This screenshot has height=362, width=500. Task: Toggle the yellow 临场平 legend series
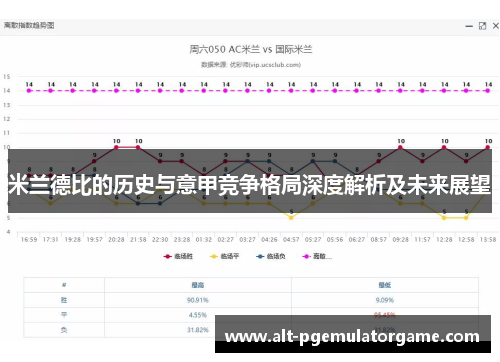click(x=224, y=256)
